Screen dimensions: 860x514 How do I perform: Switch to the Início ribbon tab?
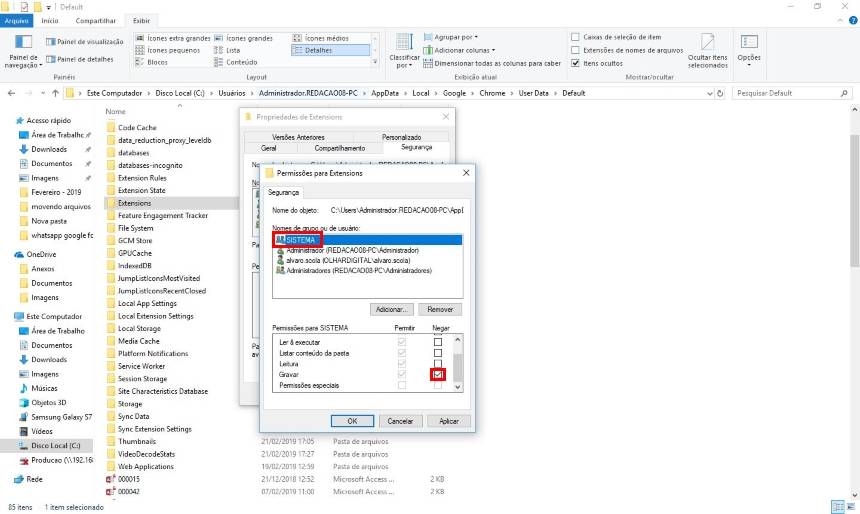click(50, 21)
